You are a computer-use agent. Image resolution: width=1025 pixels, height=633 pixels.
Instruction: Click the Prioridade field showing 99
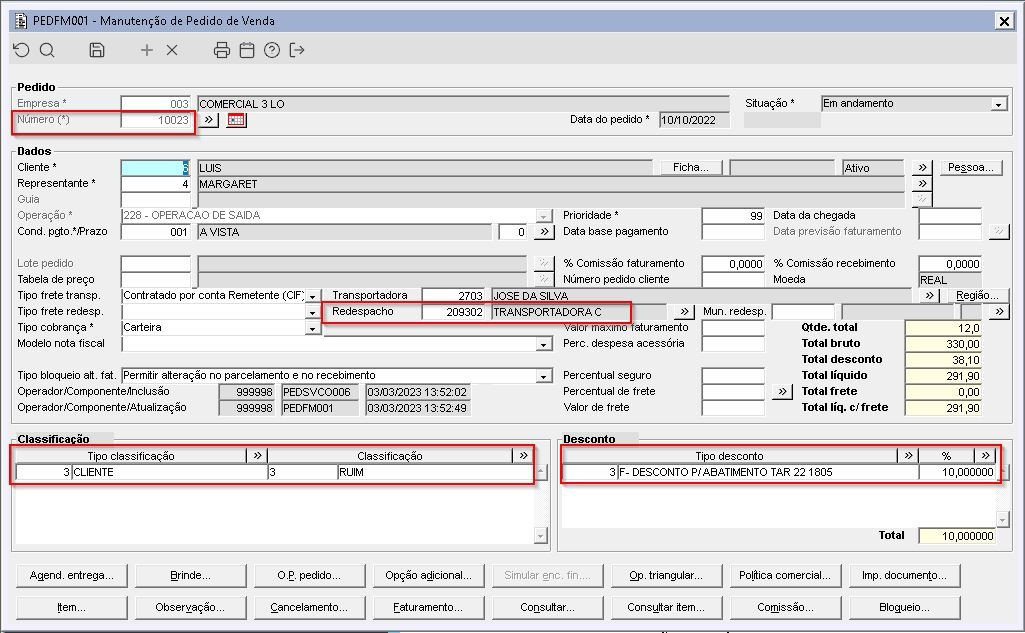[x=733, y=216]
